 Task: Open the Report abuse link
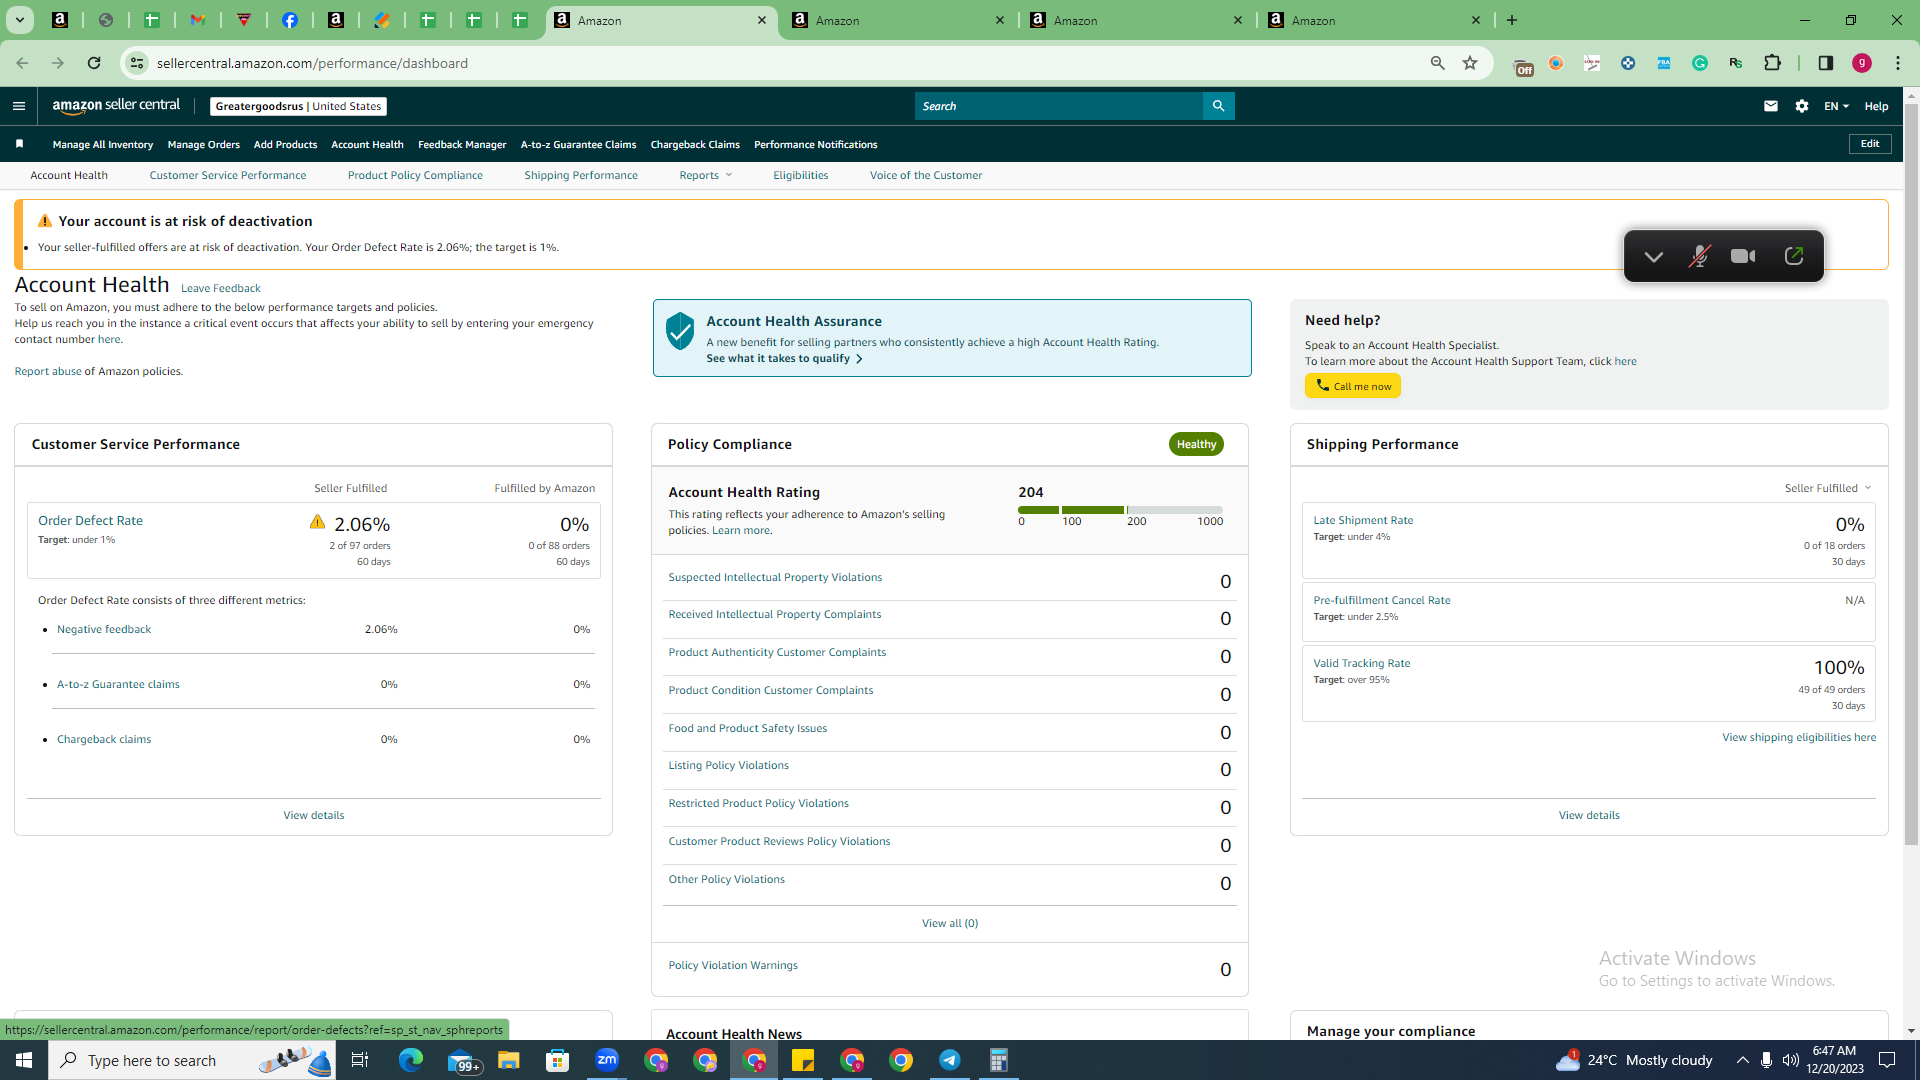(x=48, y=371)
